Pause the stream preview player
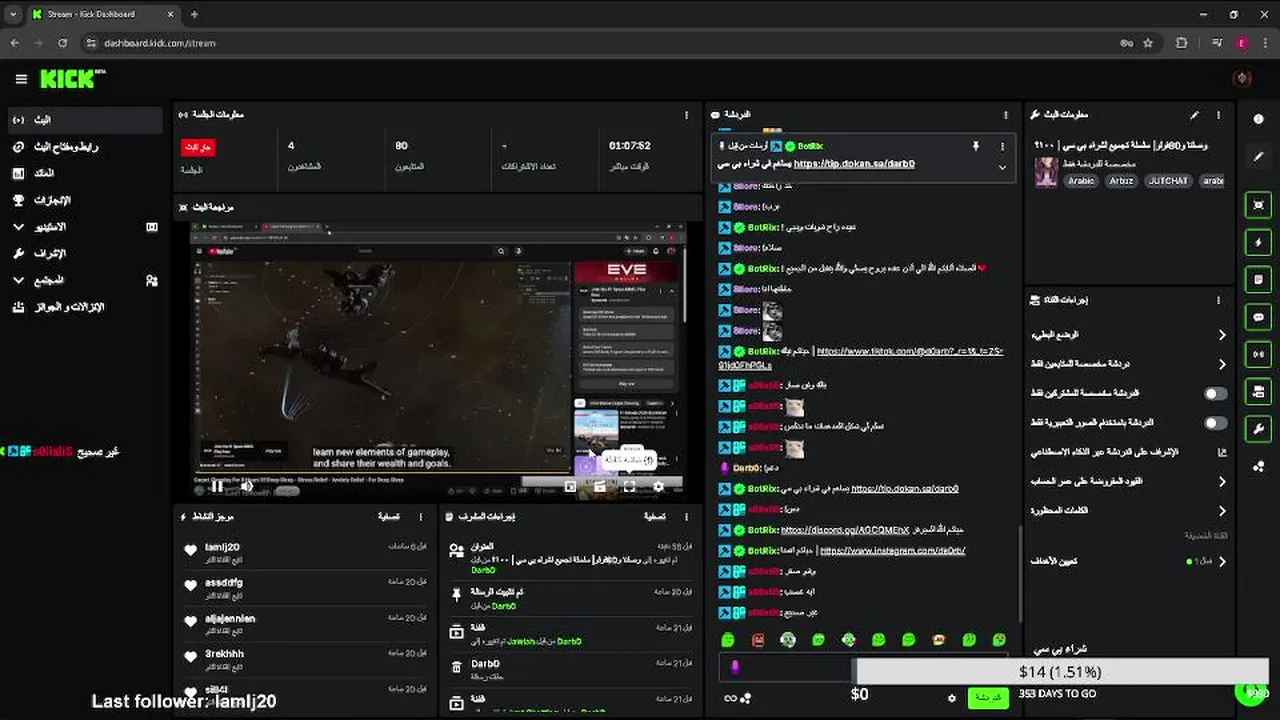This screenshot has height=720, width=1280. [217, 487]
